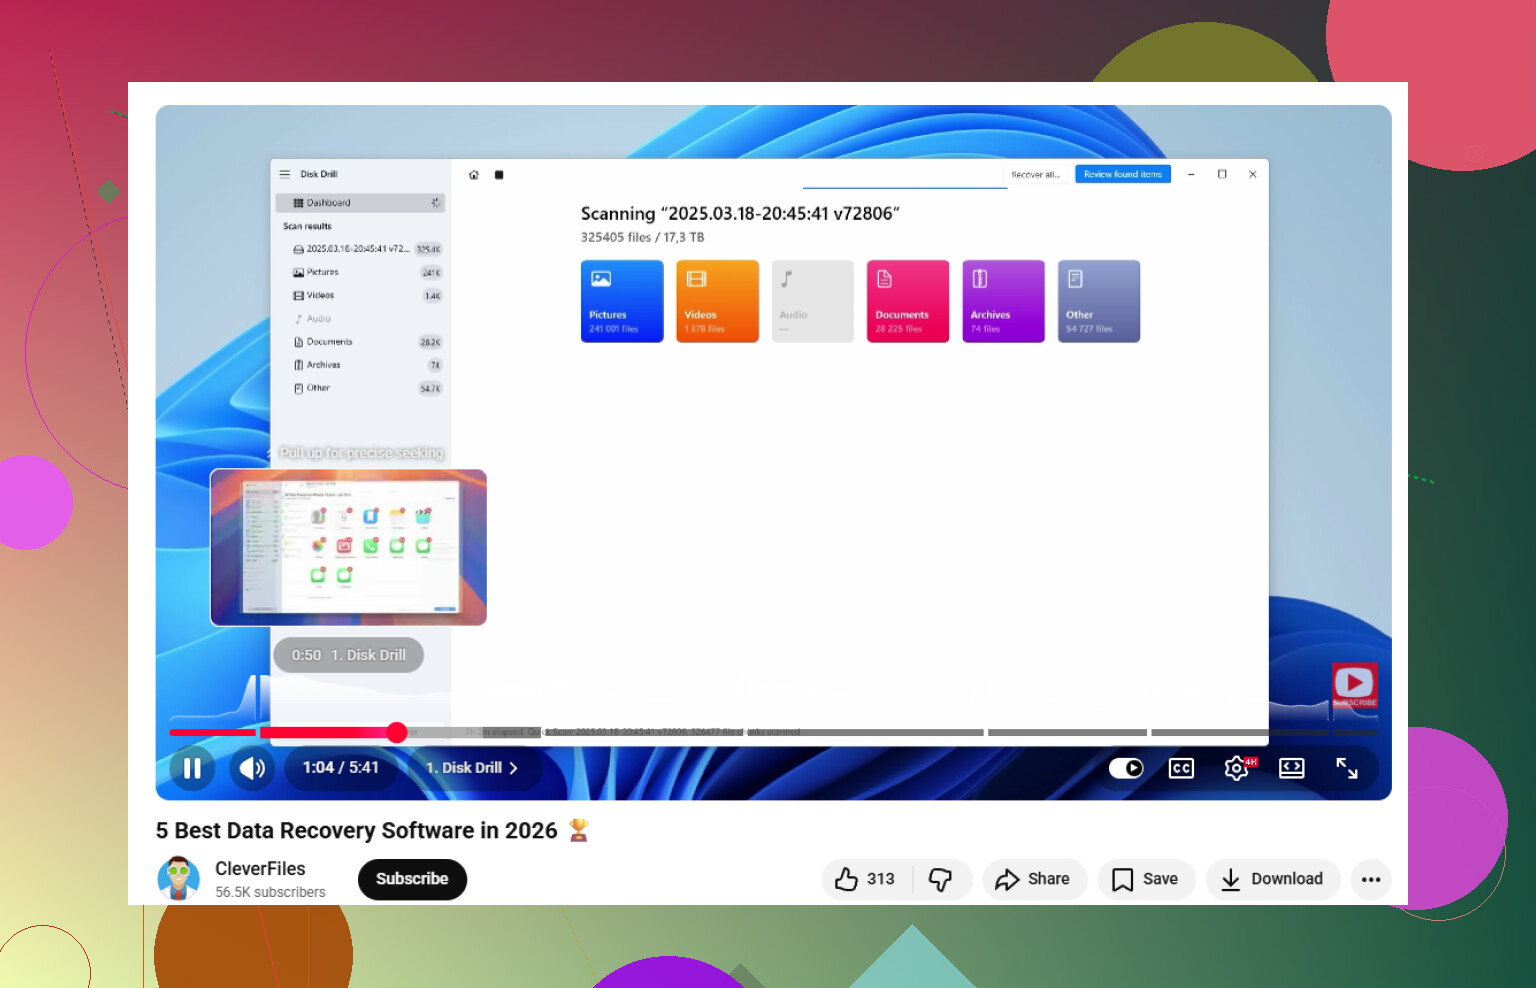Image resolution: width=1536 pixels, height=988 pixels.
Task: Share this video
Action: [x=1034, y=879]
